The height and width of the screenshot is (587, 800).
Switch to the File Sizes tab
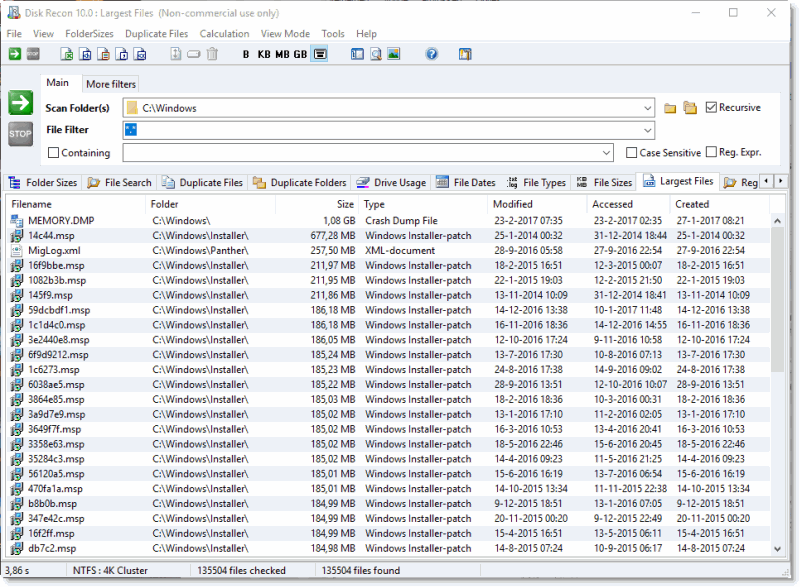tap(604, 183)
